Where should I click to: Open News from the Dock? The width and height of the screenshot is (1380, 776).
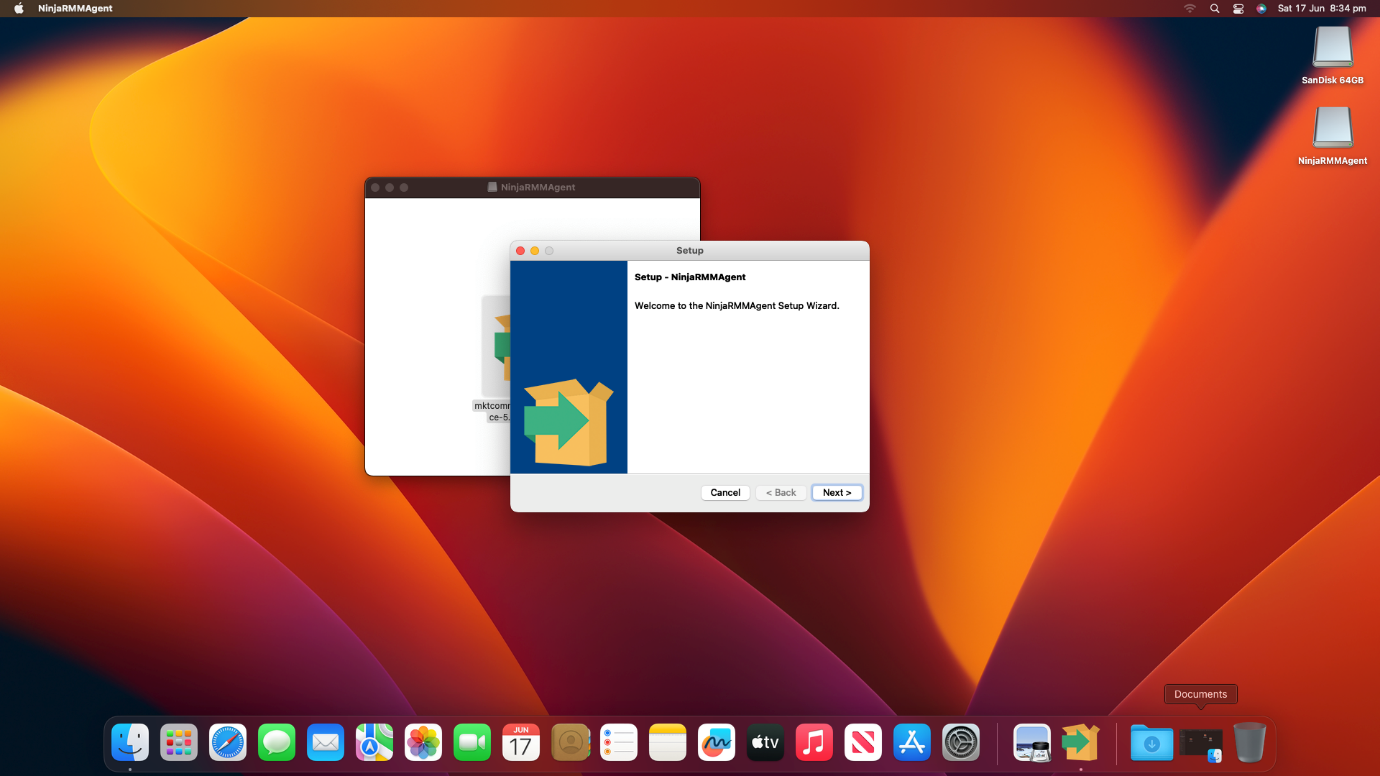(x=864, y=743)
